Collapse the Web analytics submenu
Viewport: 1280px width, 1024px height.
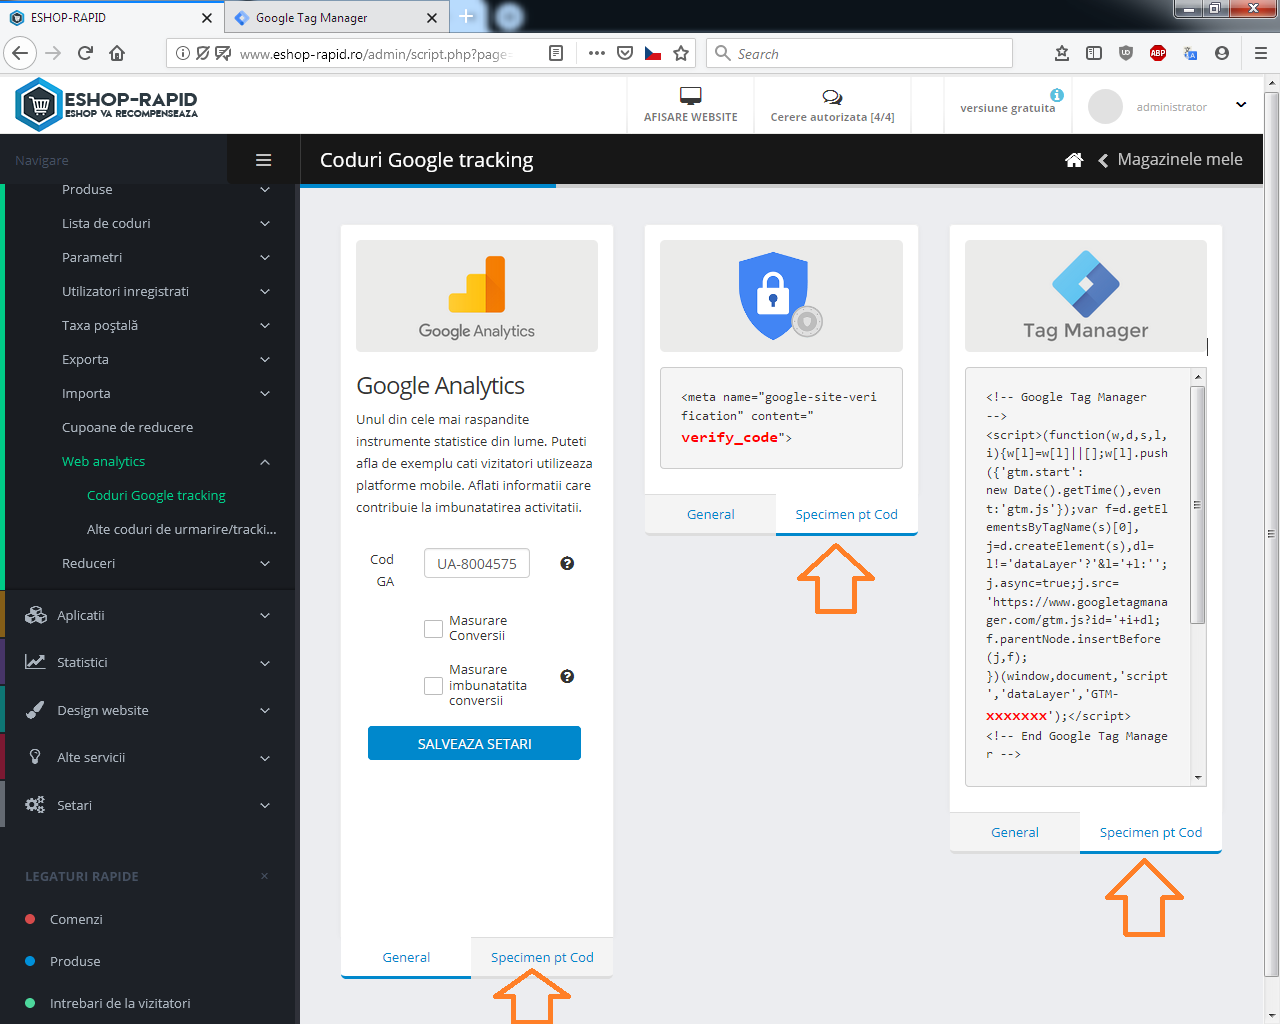pos(265,461)
